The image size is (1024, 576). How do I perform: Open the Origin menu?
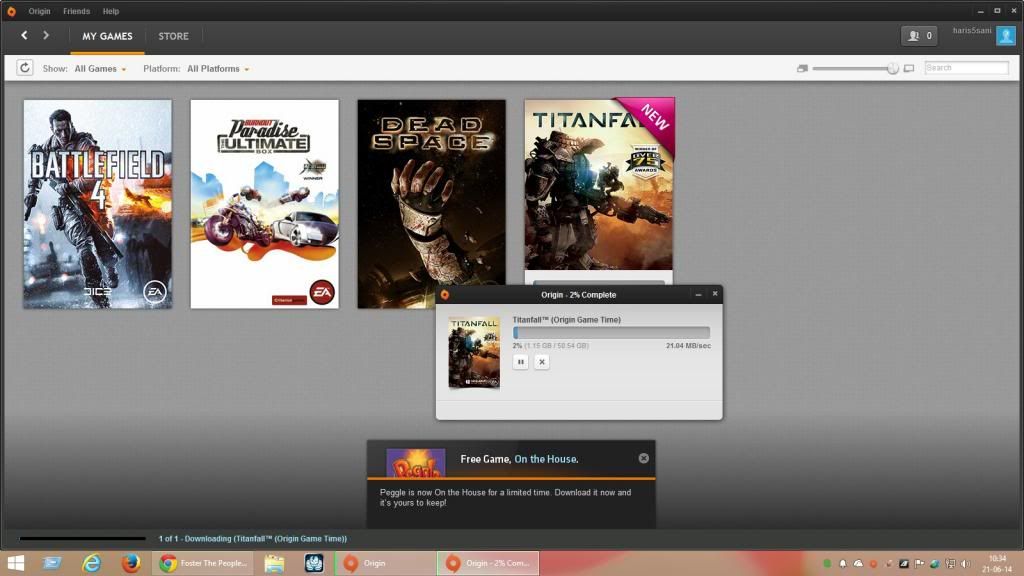tap(39, 11)
